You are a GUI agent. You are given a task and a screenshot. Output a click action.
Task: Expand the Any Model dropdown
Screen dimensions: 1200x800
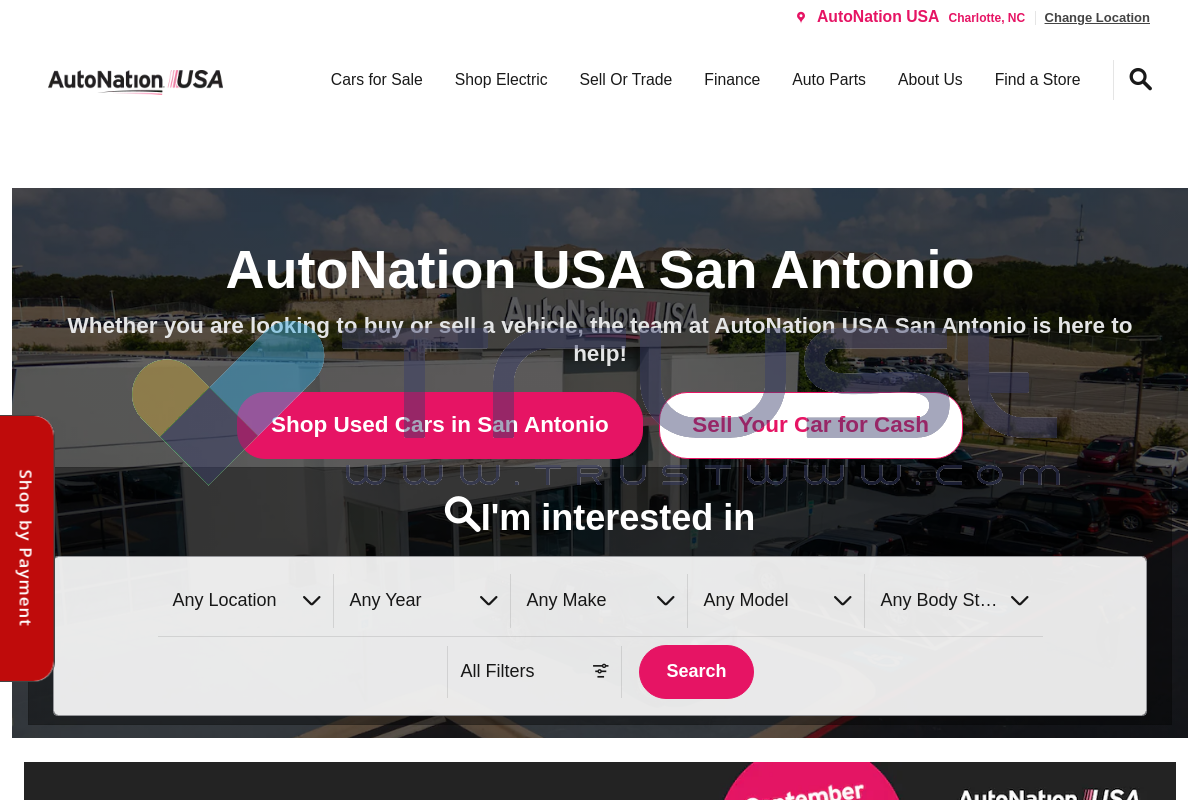pyautogui.click(x=777, y=601)
